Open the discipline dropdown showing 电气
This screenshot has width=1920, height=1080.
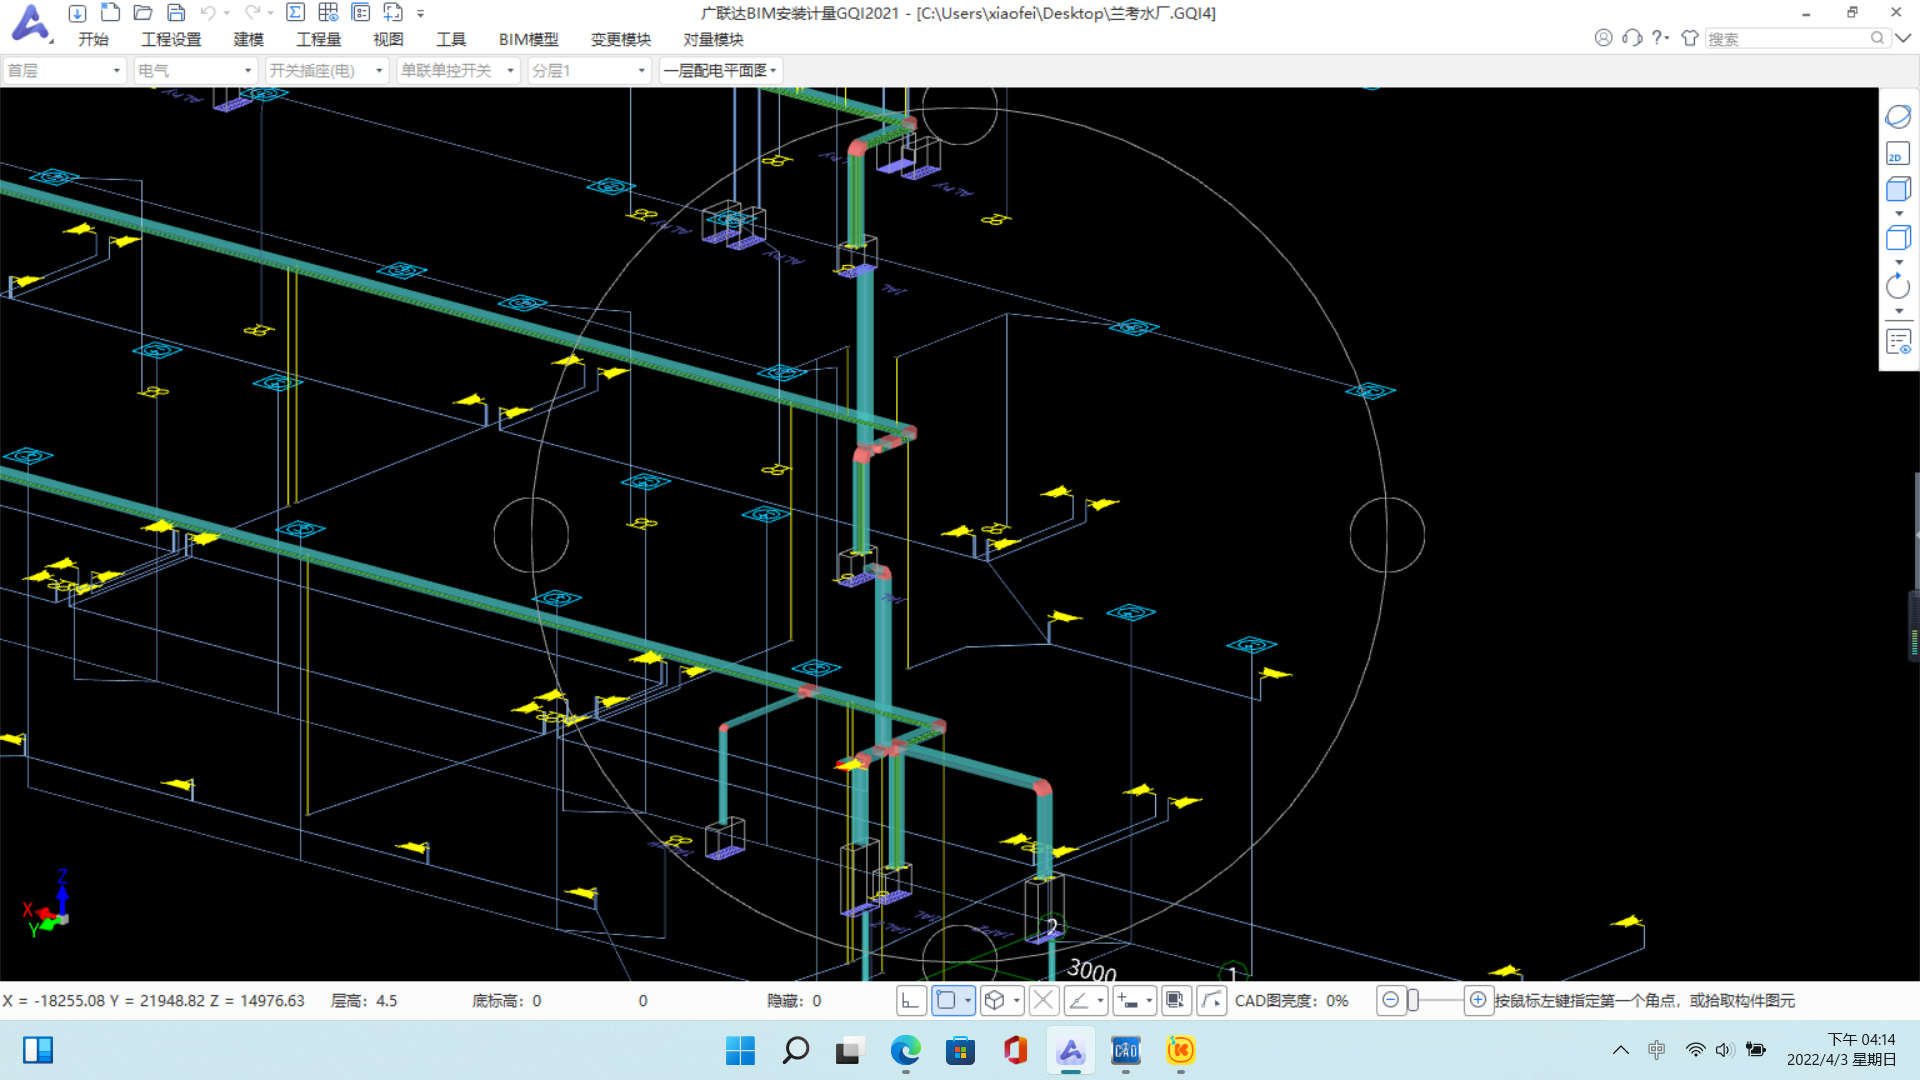[x=195, y=70]
